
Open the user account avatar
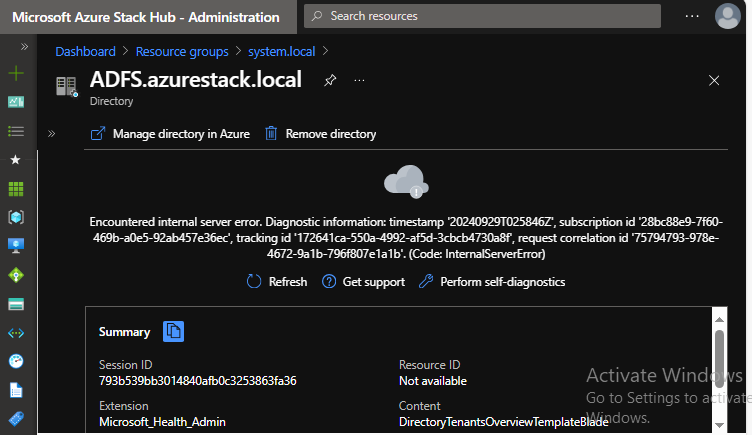(x=728, y=16)
